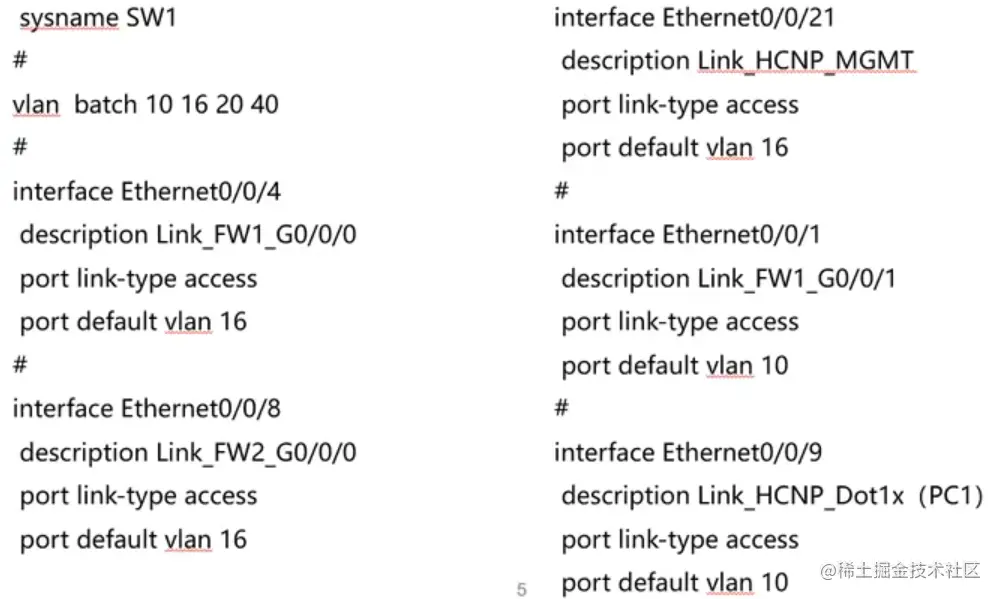
Task: Select the interface Ethernet0/0/21 heading
Action: tap(694, 18)
